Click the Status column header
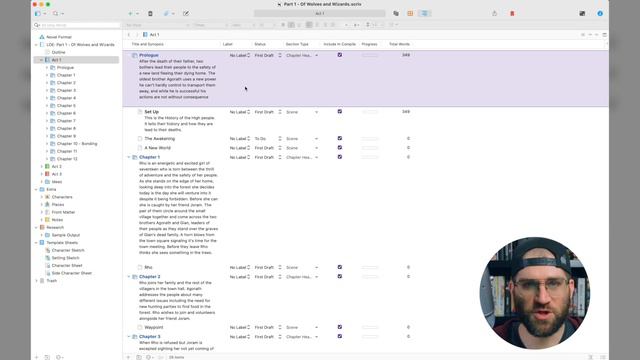 (260, 44)
